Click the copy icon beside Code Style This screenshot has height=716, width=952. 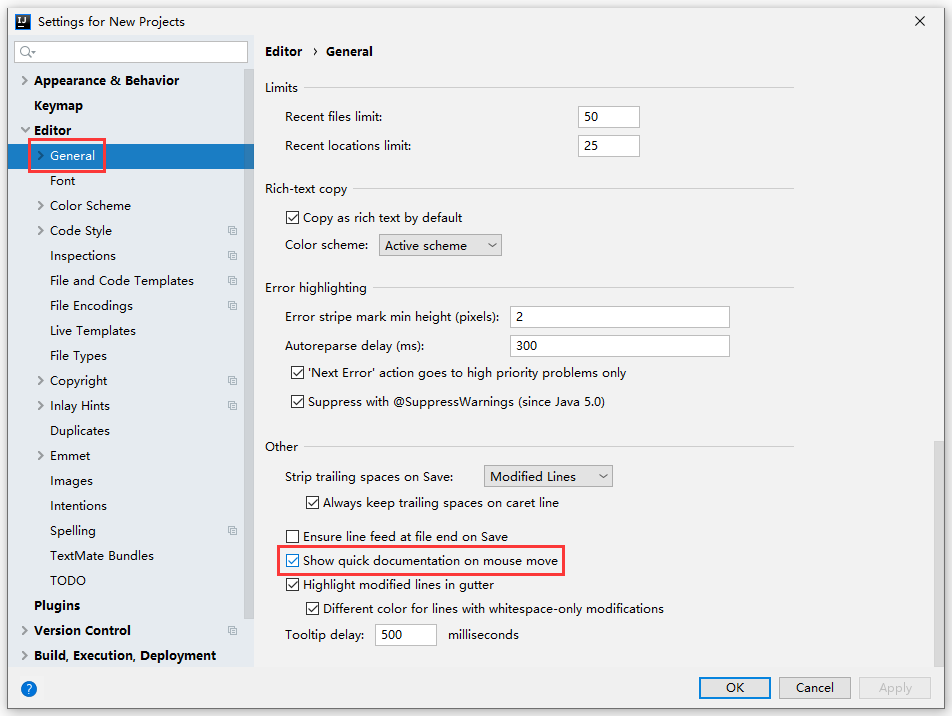click(232, 231)
